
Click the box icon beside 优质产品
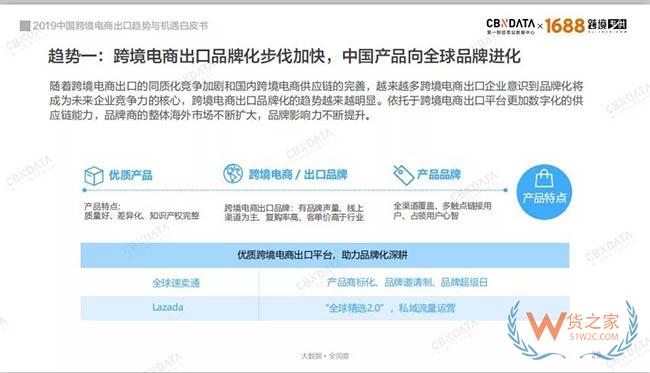coord(94,175)
